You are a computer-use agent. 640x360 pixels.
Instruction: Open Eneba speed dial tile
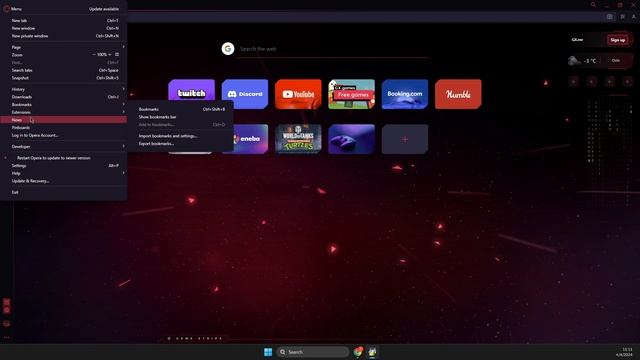pyautogui.click(x=250, y=139)
